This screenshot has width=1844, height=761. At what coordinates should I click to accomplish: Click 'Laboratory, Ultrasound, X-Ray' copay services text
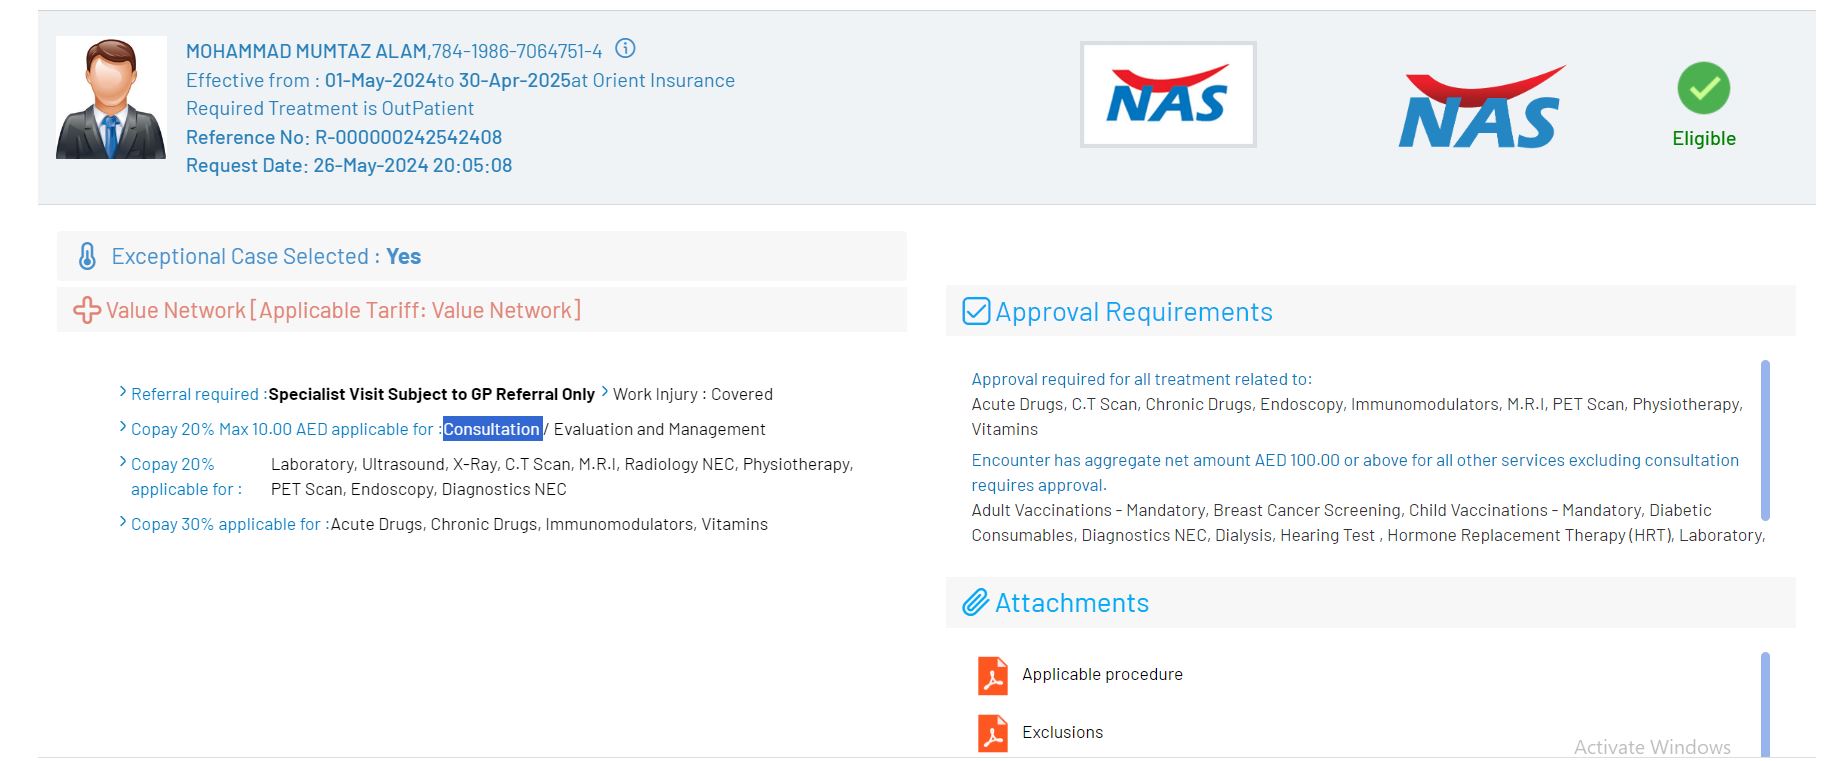(x=562, y=476)
